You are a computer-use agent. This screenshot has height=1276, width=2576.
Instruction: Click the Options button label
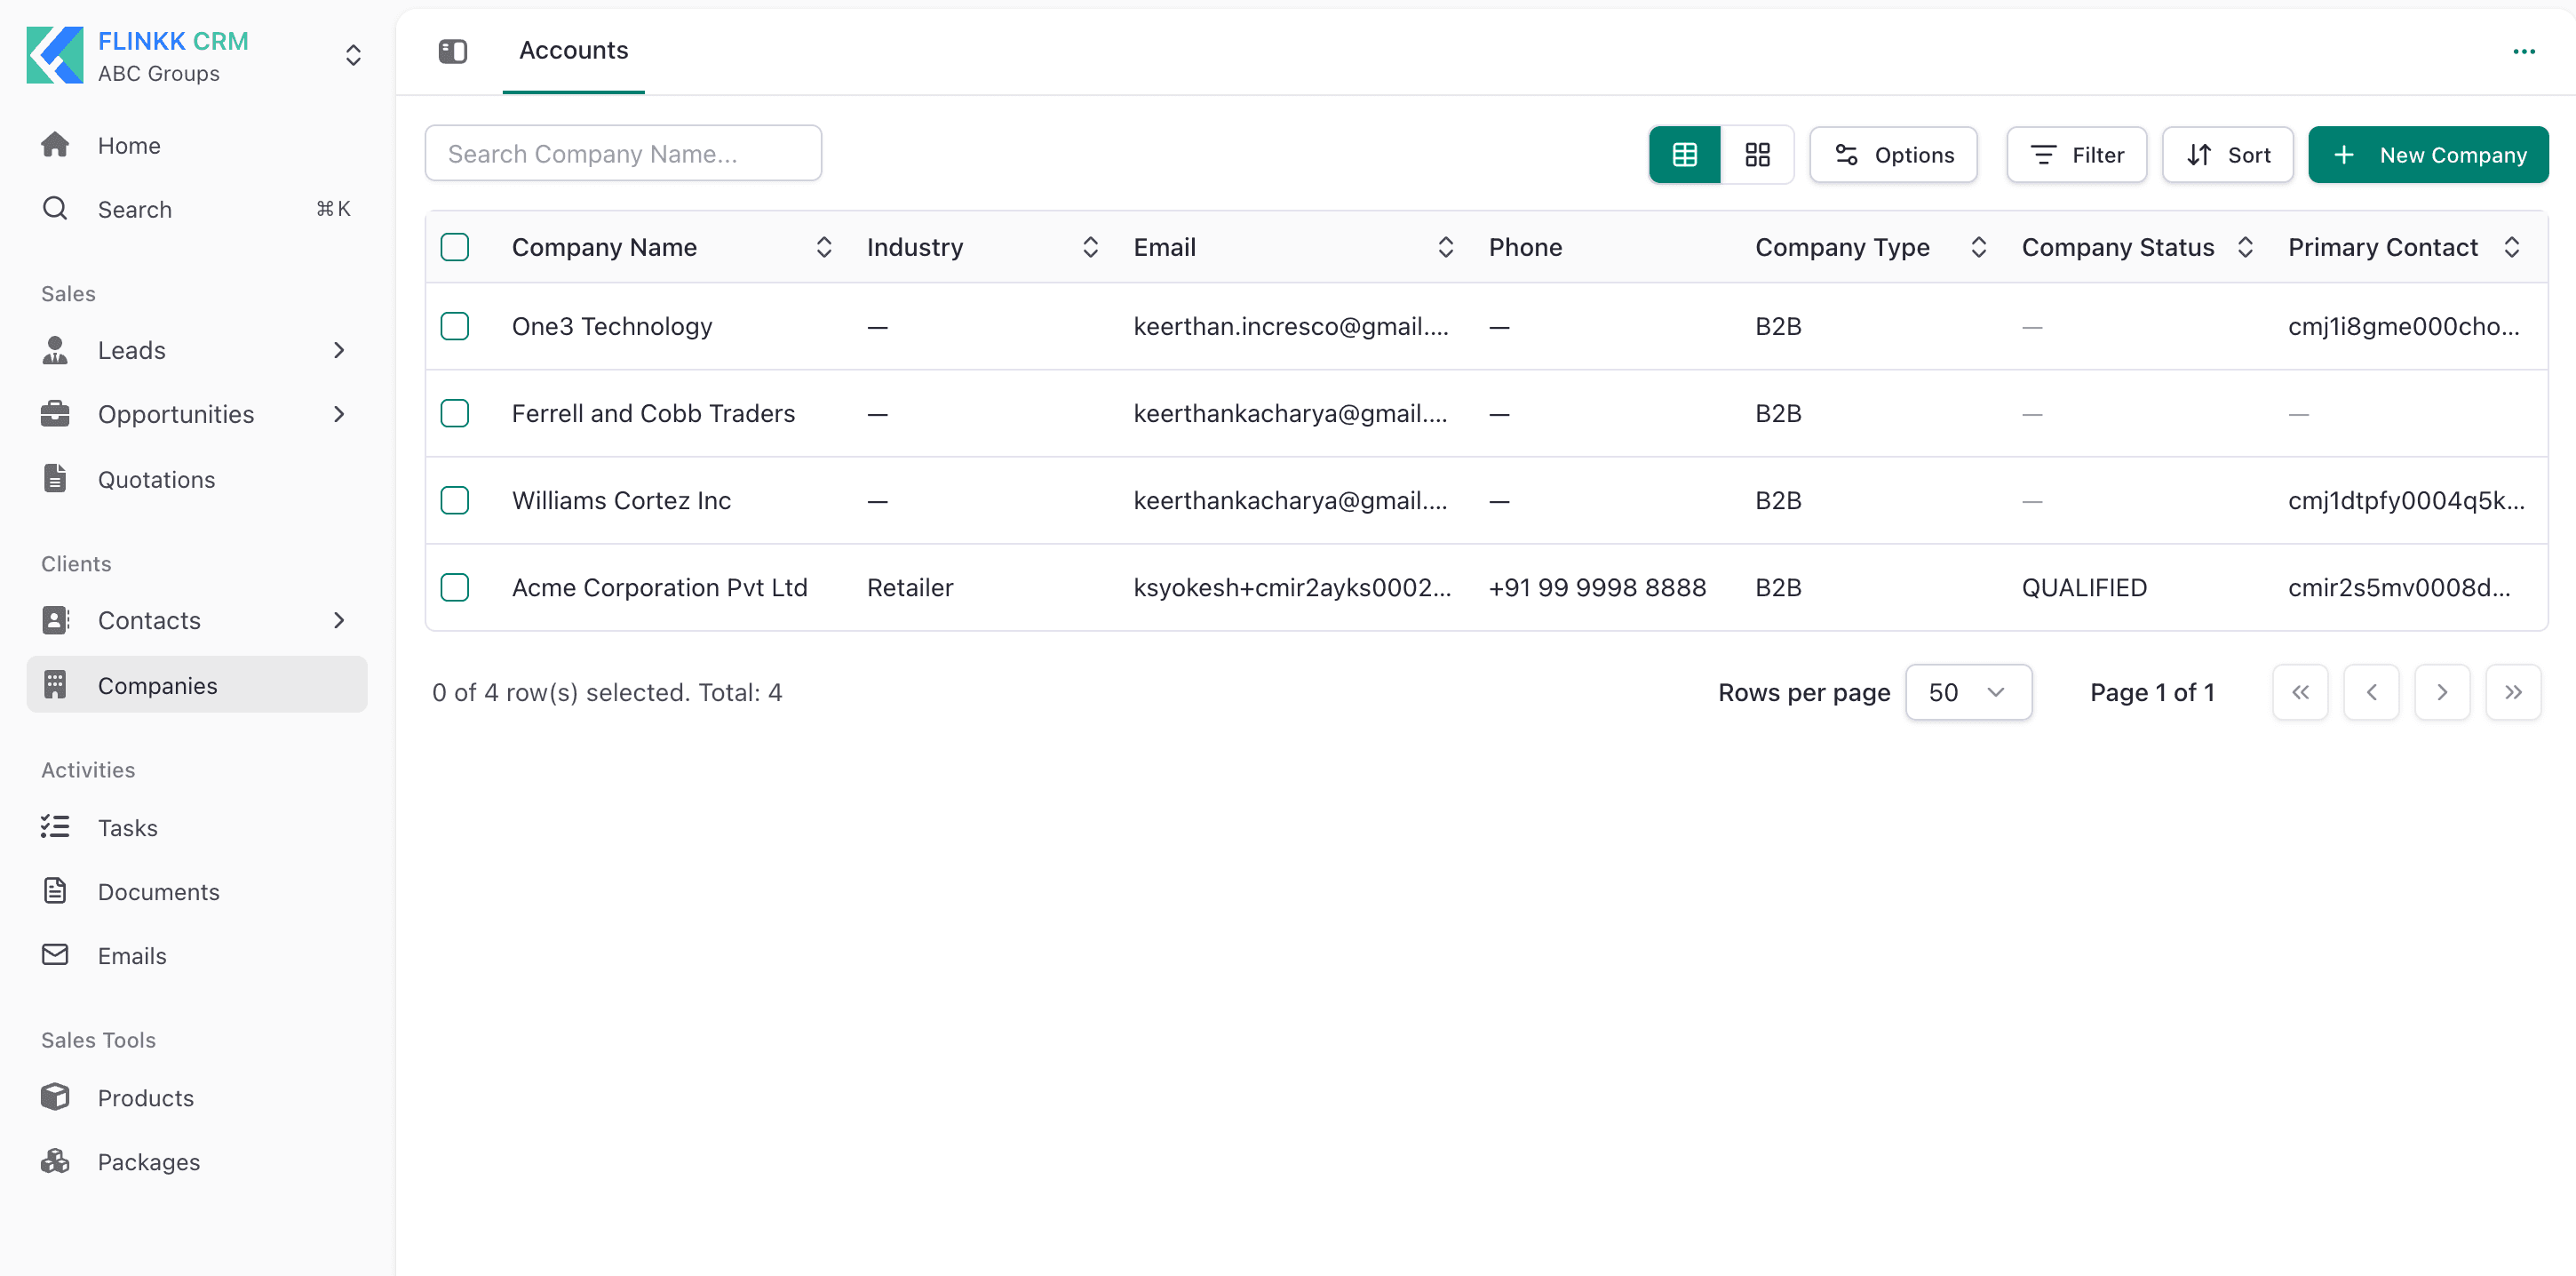(x=1914, y=155)
